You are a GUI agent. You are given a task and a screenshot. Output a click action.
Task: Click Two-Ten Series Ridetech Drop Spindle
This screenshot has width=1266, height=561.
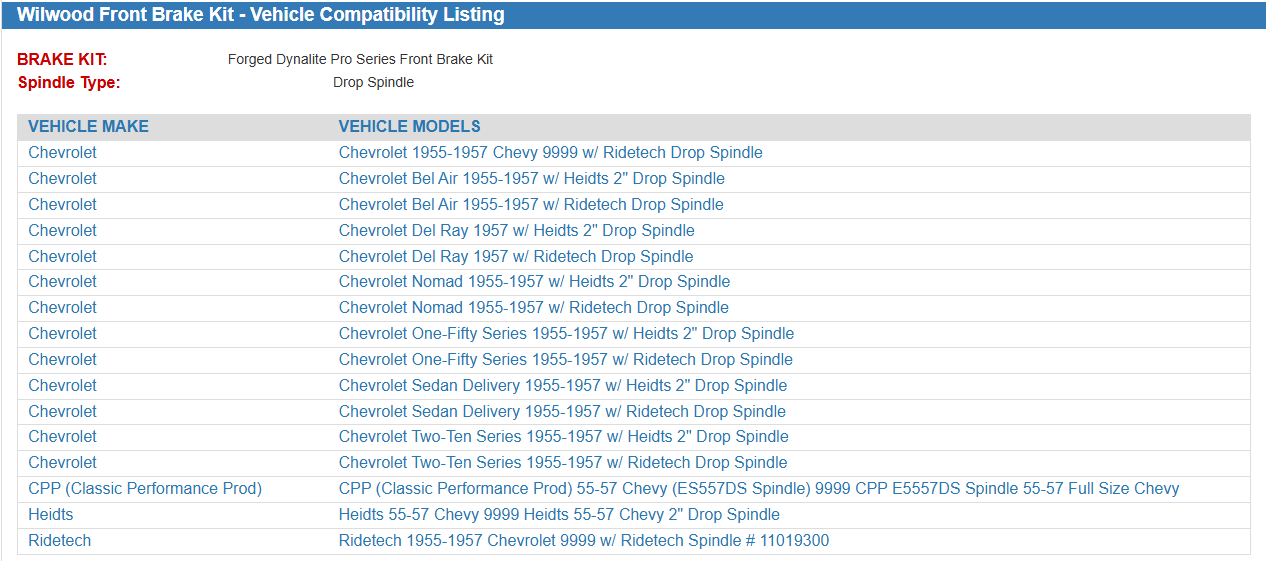(563, 463)
